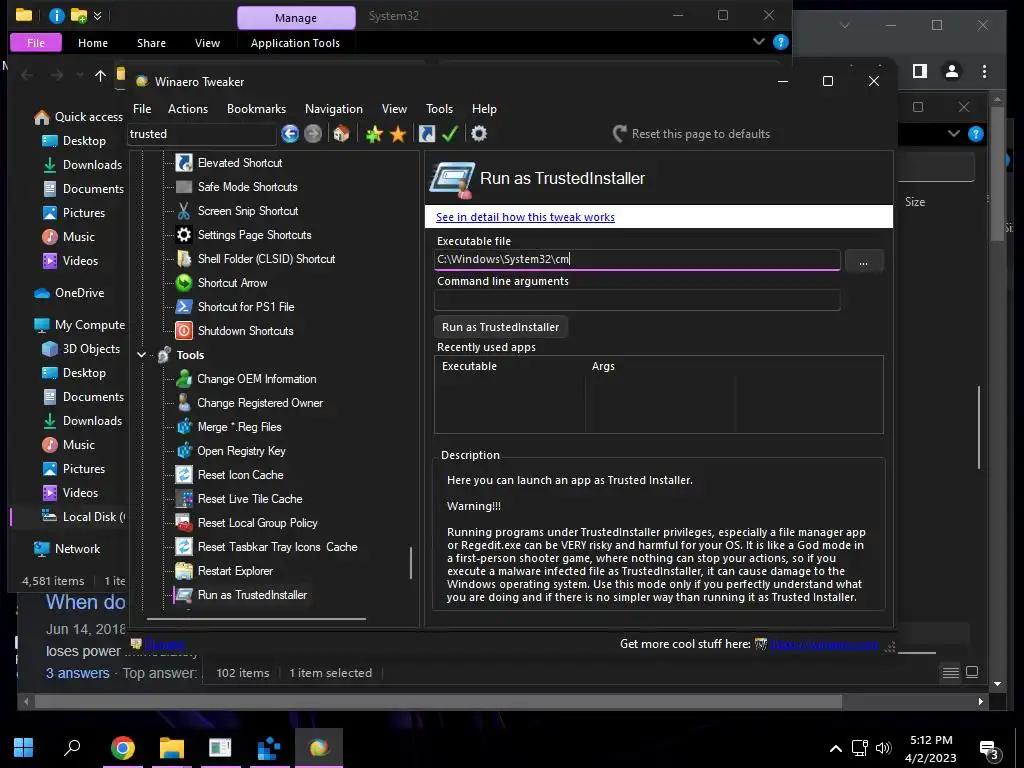This screenshot has height=768, width=1024.
Task: Select Run as TrustedInstaller tree item
Action: [x=252, y=595]
